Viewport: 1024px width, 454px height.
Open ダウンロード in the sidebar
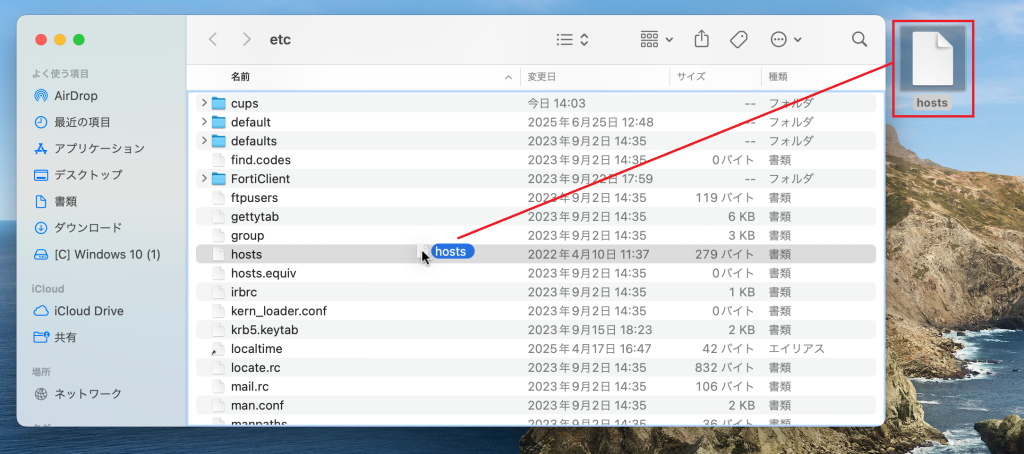coord(78,227)
